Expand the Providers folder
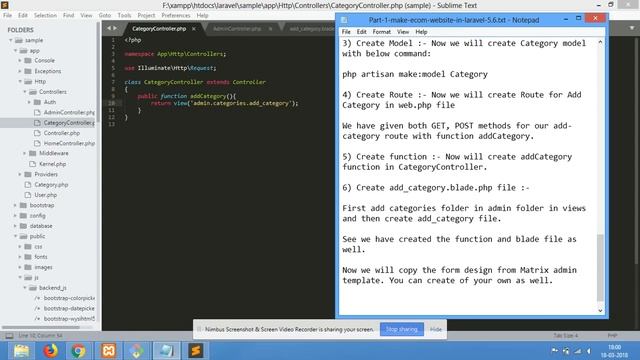 click(20, 174)
